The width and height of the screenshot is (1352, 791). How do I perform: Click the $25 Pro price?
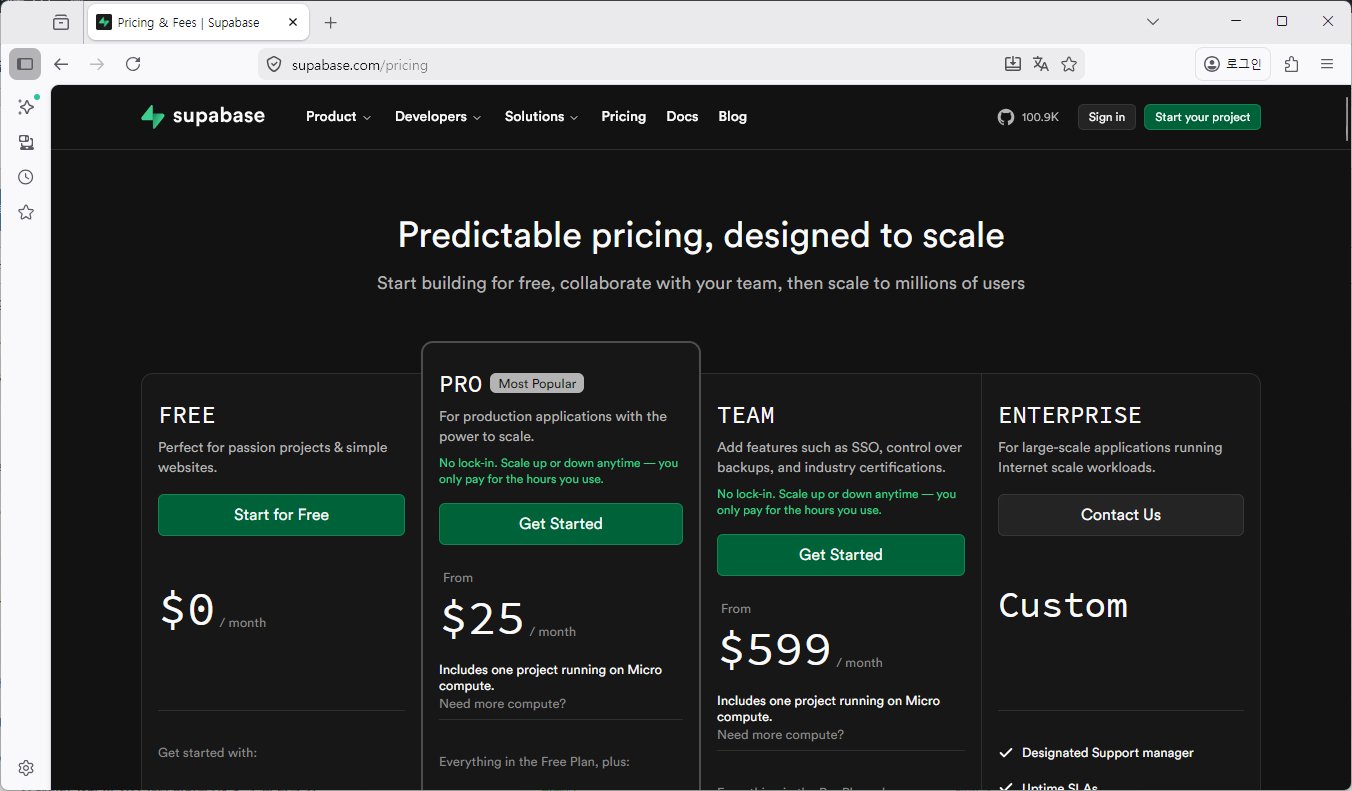[483, 619]
